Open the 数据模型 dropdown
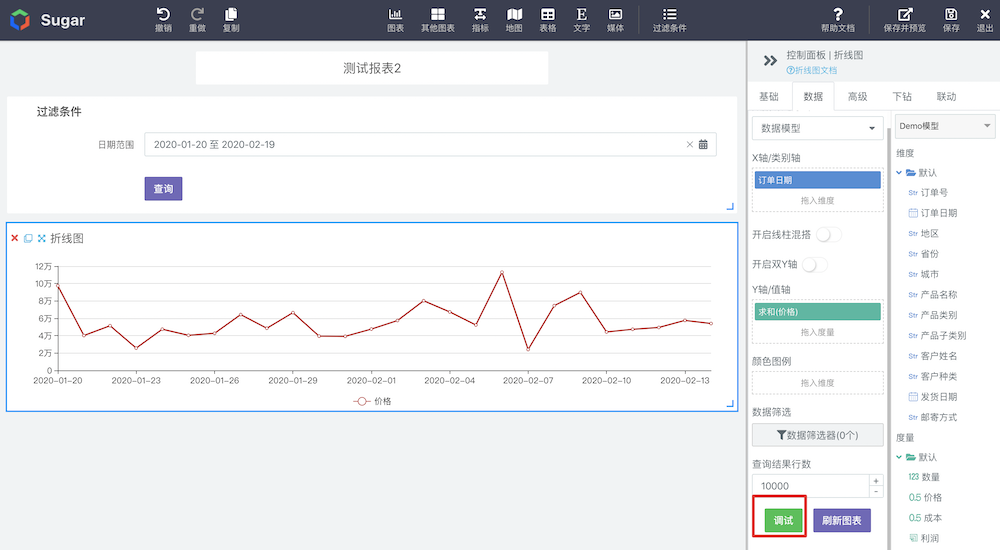Screen dimensions: 1000x550 818,128
